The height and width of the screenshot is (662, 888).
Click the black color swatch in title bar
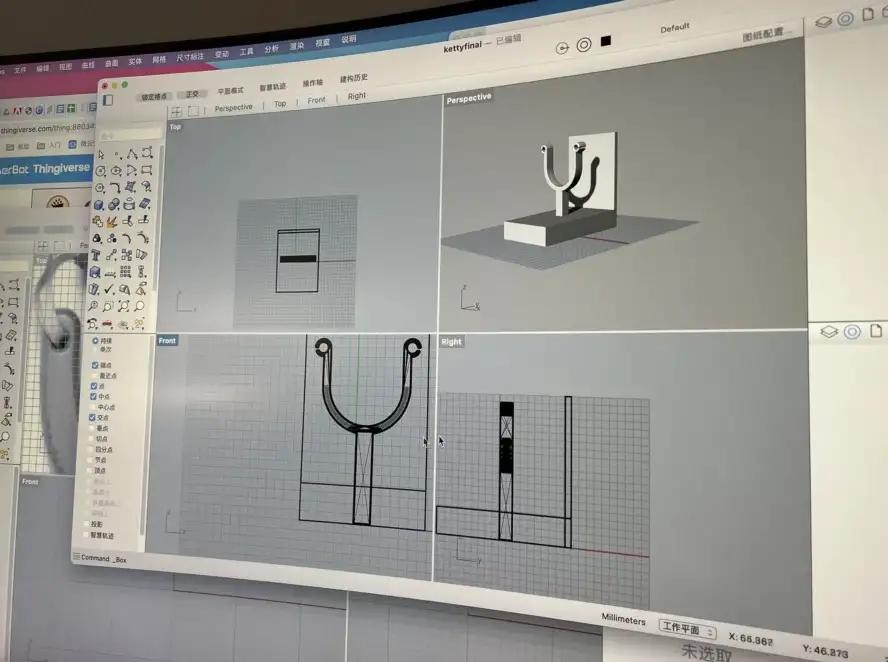606,41
